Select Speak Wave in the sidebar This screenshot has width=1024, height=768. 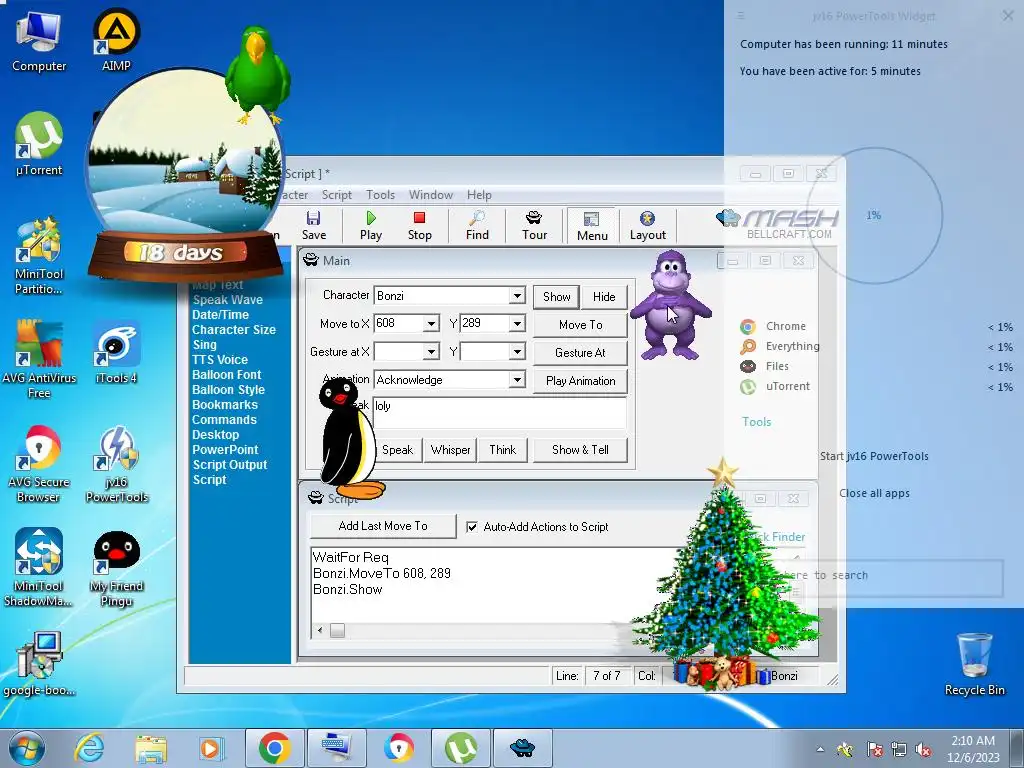coord(227,300)
